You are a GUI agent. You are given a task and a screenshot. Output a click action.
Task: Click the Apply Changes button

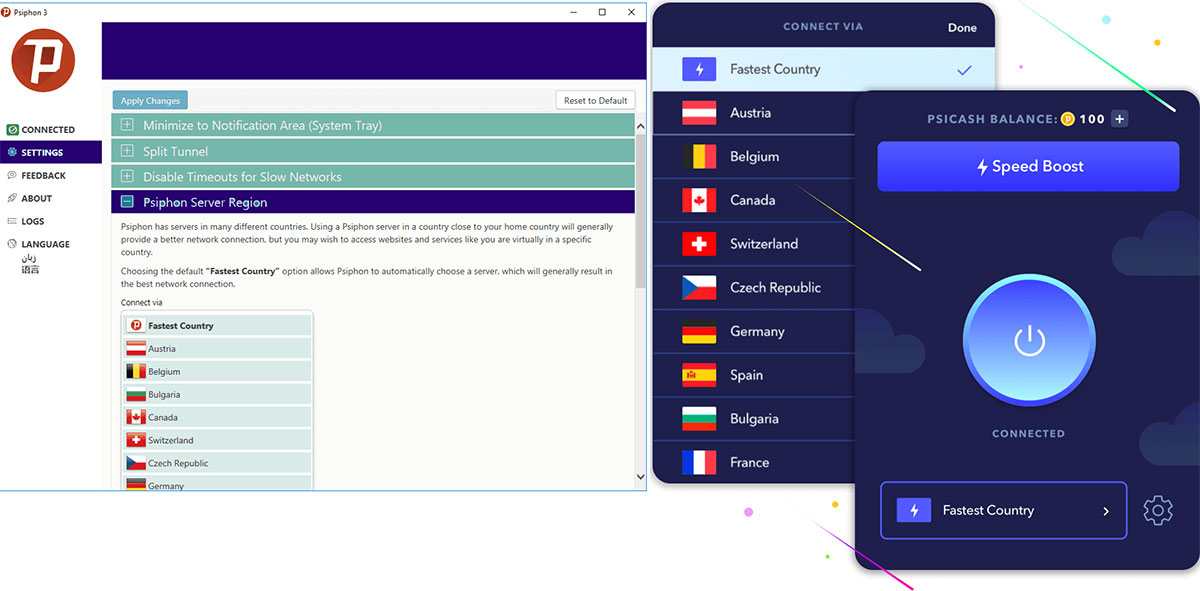pyautogui.click(x=150, y=100)
